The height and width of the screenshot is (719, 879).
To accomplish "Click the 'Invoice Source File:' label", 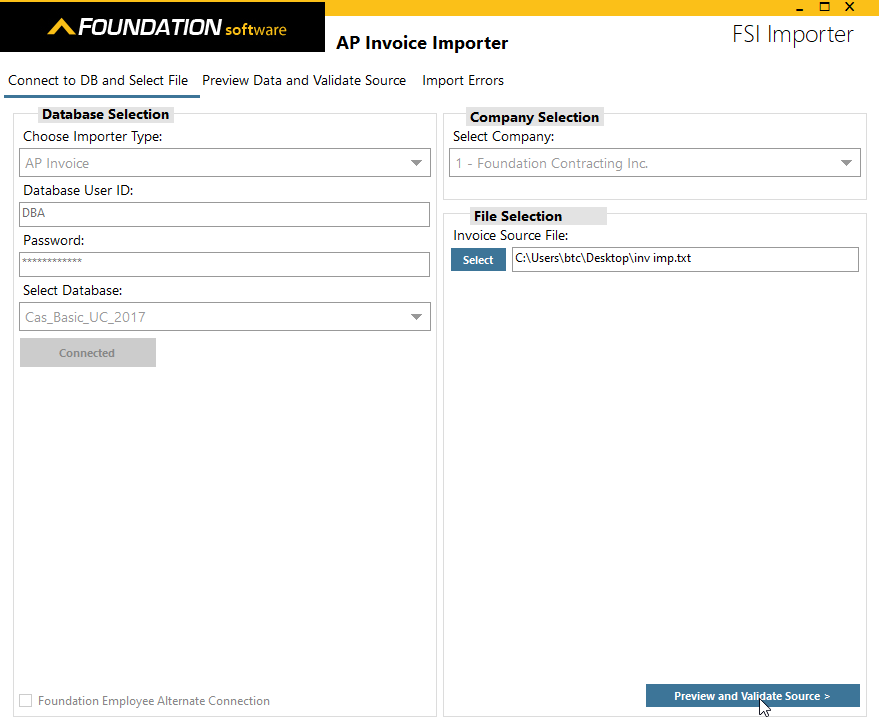I will [511, 235].
